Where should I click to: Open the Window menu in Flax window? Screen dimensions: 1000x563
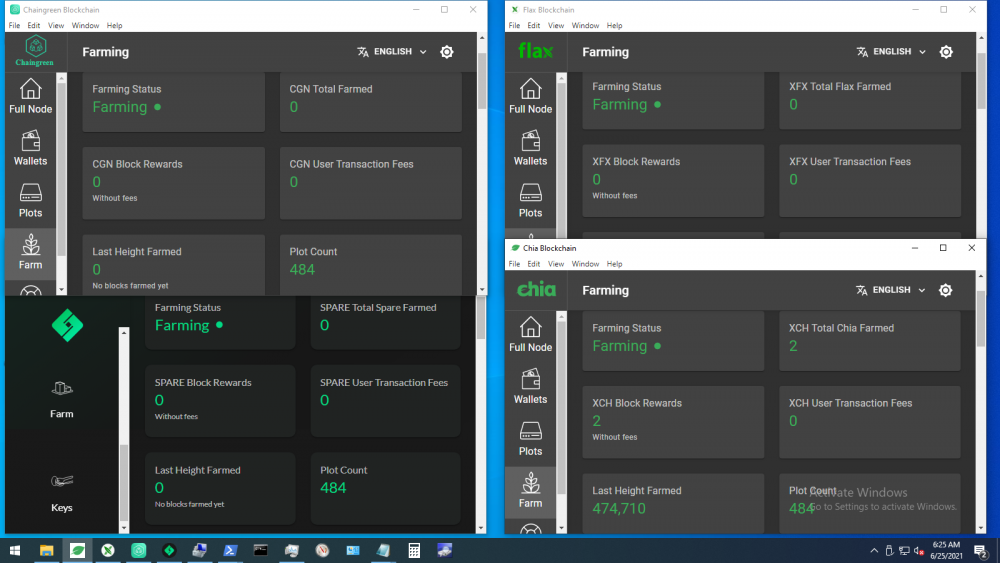[x=585, y=26]
